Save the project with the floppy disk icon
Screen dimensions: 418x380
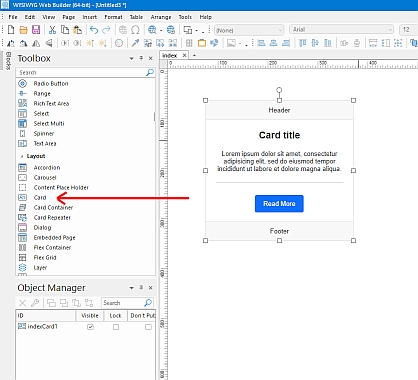[x=36, y=30]
